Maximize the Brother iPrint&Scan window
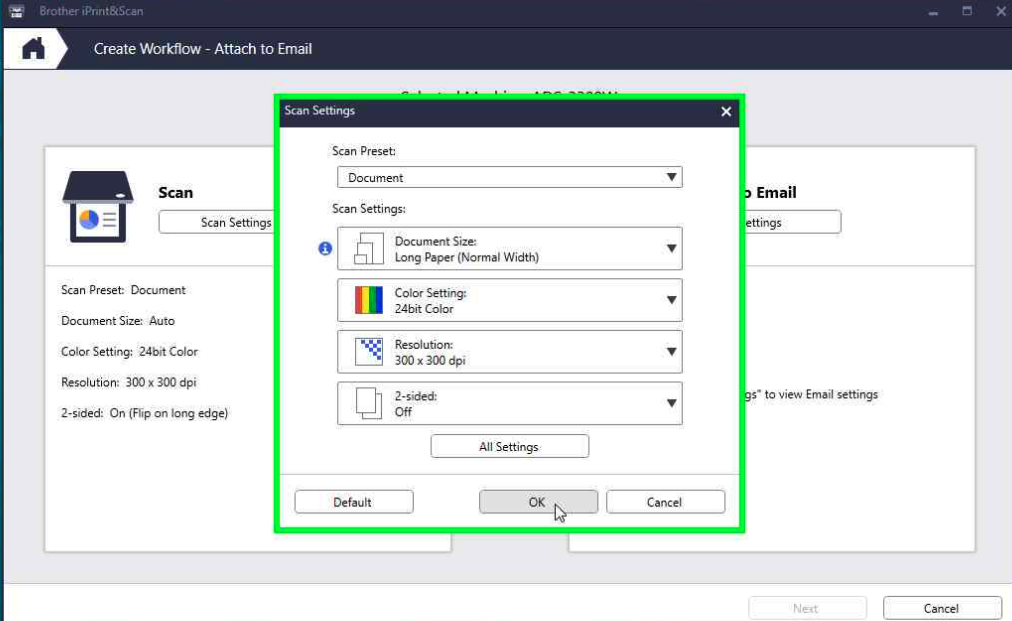 (x=967, y=11)
